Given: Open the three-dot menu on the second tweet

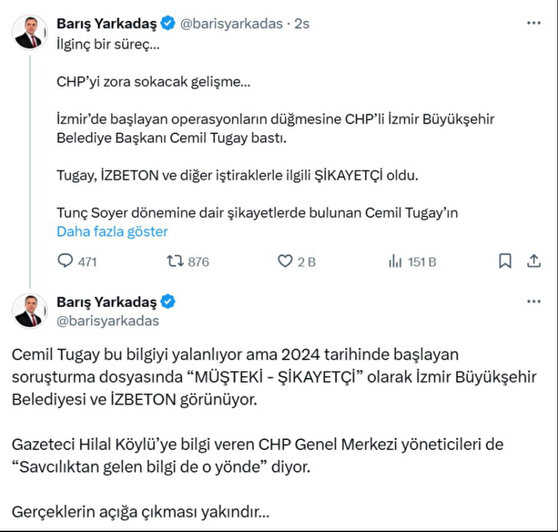Looking at the screenshot, I should pos(534,302).
